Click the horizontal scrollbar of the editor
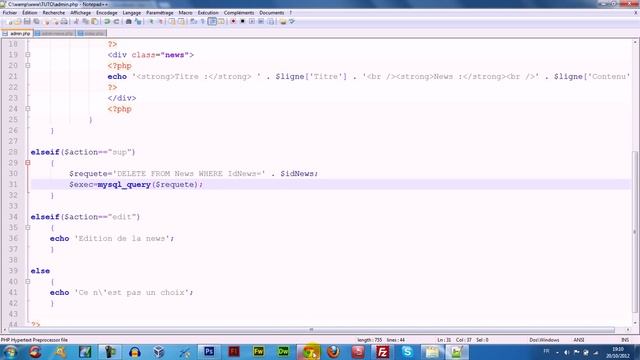640x360 pixels. [x=311, y=329]
